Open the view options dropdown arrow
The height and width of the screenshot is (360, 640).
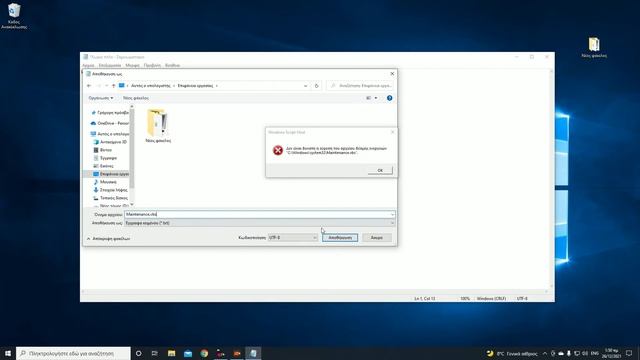point(376,98)
